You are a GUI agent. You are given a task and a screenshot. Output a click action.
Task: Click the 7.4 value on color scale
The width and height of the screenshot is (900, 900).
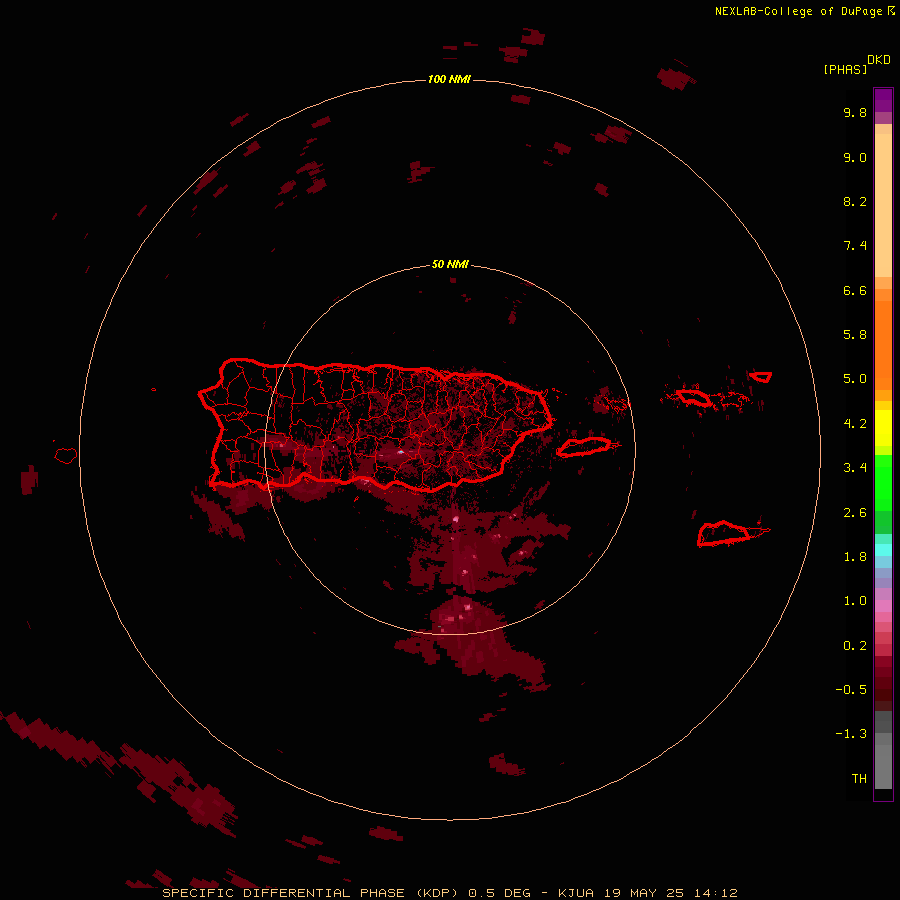[855, 246]
